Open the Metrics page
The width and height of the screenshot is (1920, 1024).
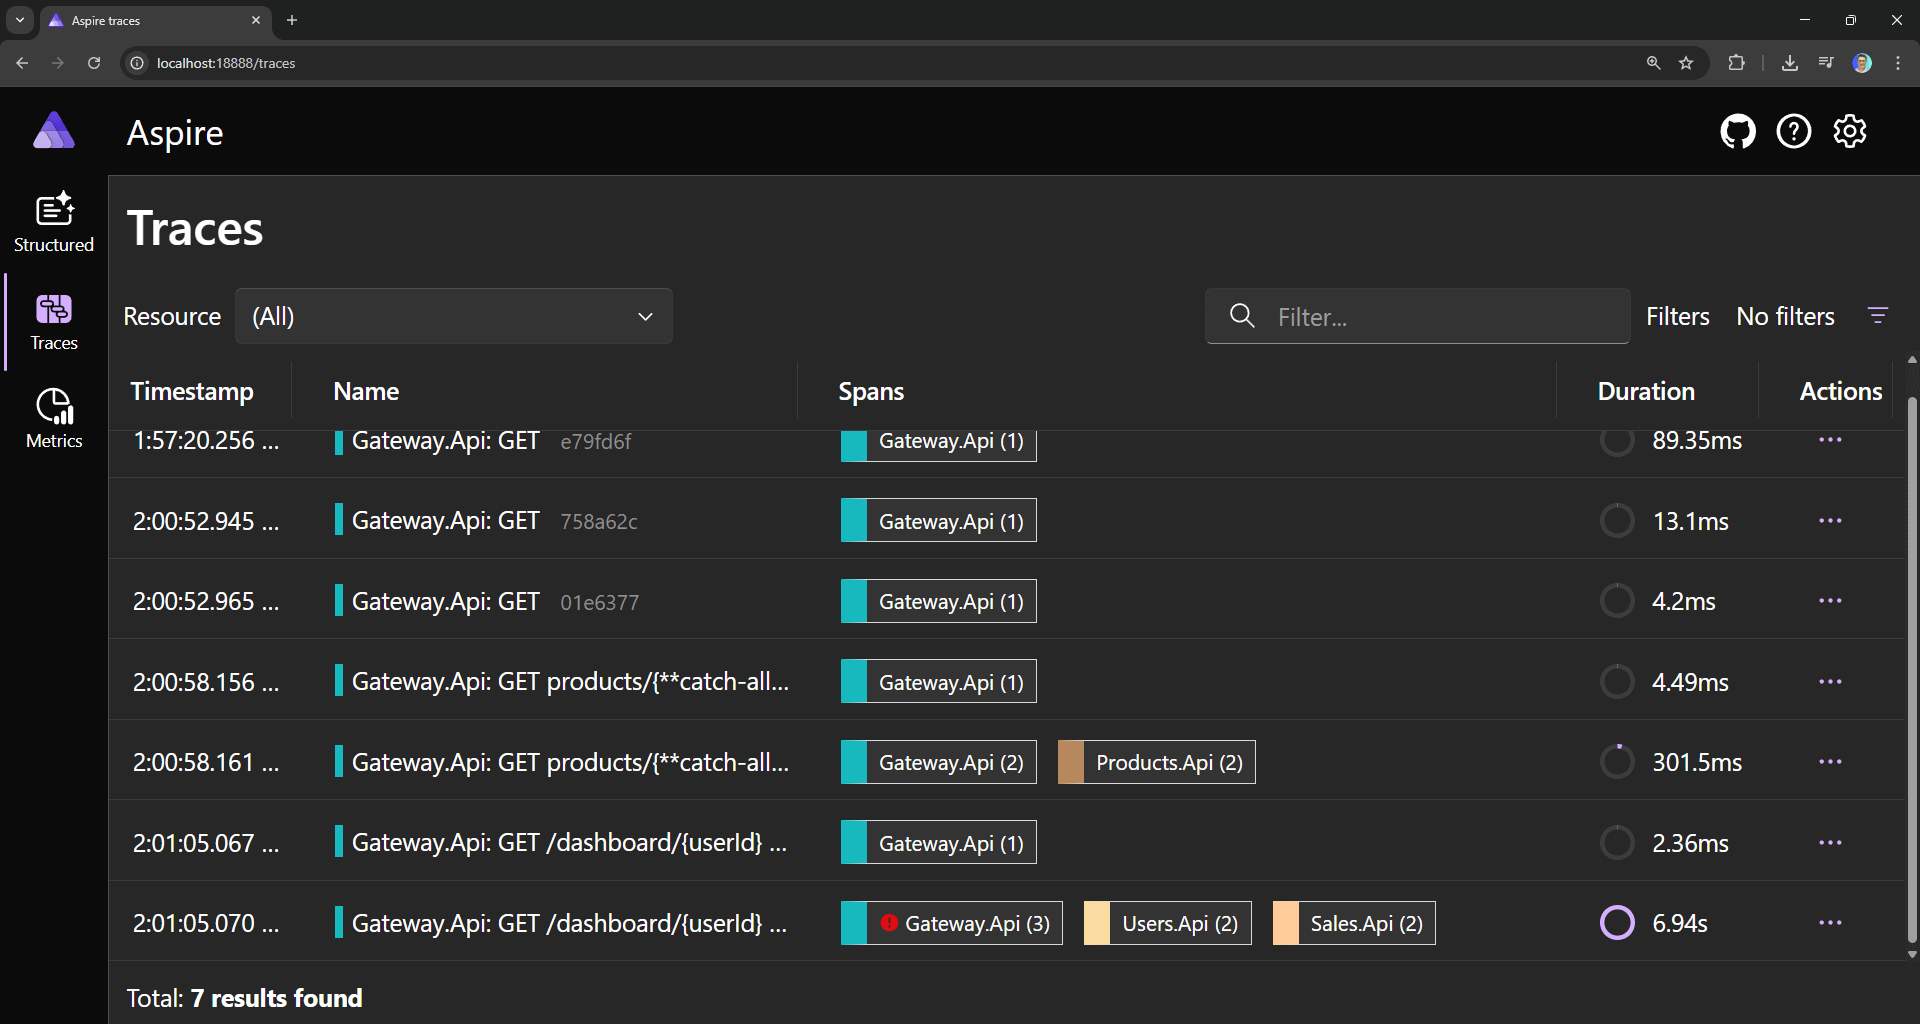coord(53,417)
